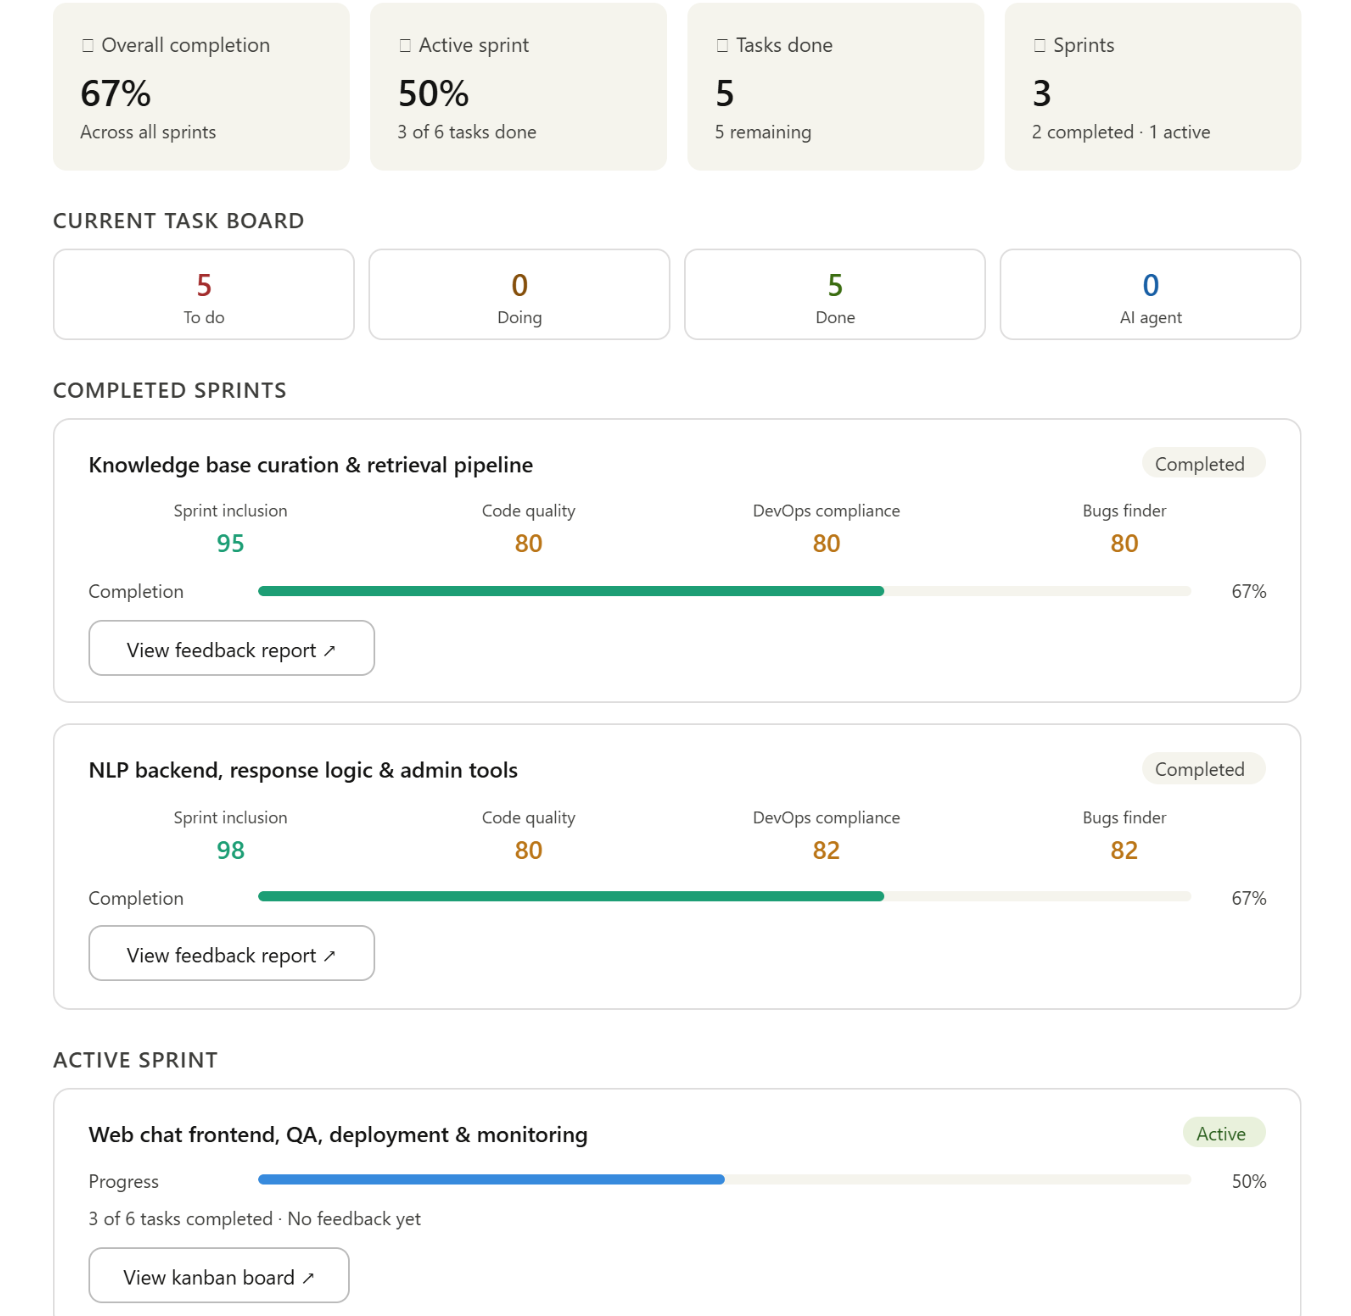The width and height of the screenshot is (1351, 1316).
Task: Click Completed badge on Knowledge base sprint
Action: [1203, 464]
